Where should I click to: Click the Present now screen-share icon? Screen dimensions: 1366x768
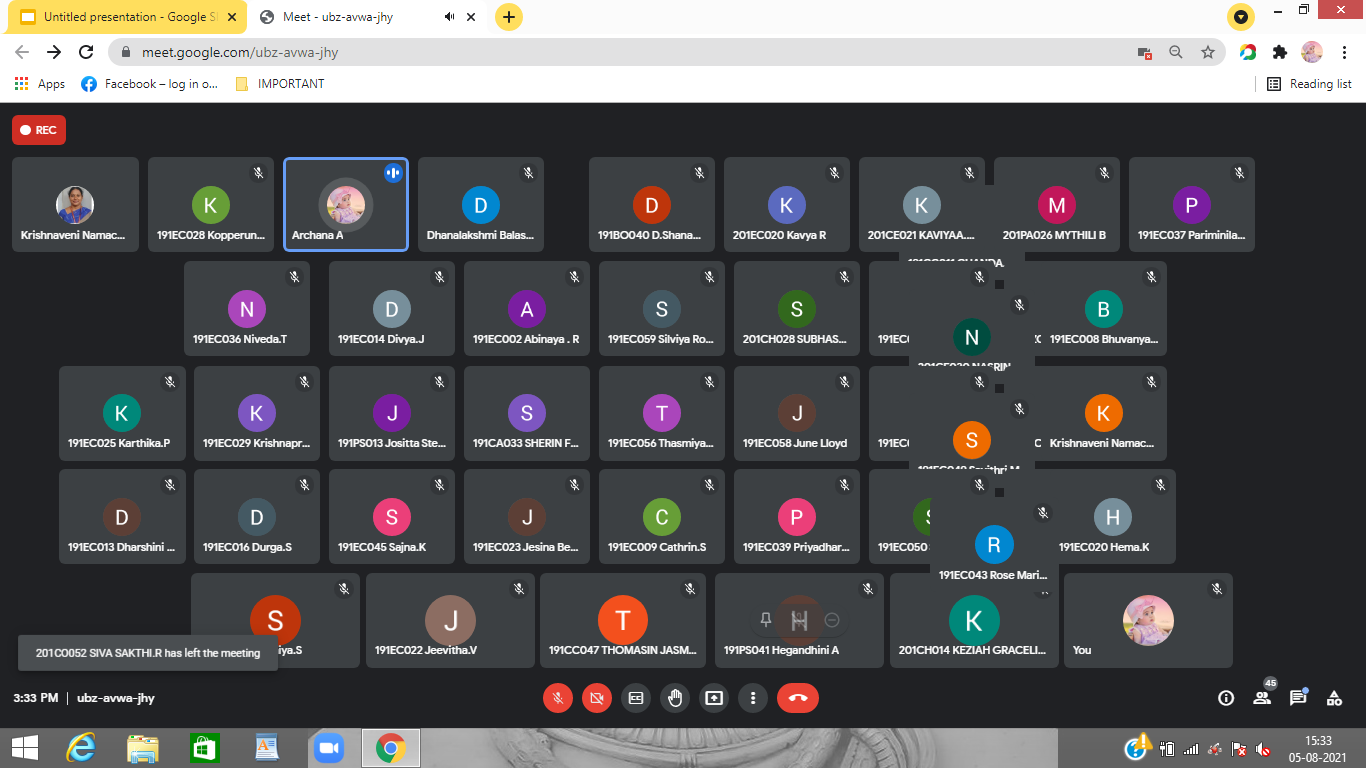[x=714, y=698]
